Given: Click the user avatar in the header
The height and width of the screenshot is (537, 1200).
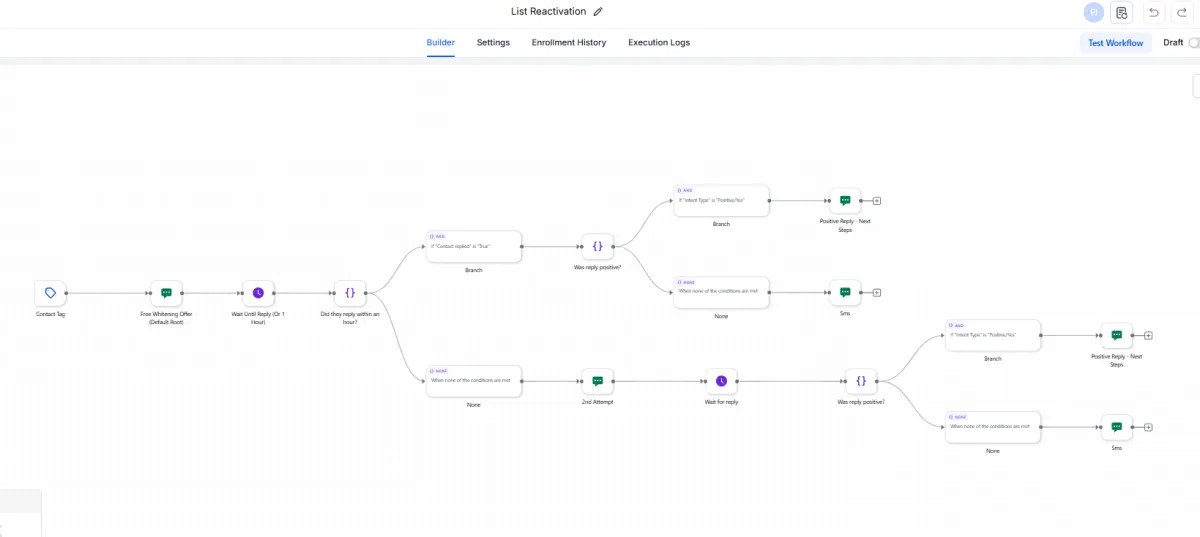Looking at the screenshot, I should [x=1094, y=13].
